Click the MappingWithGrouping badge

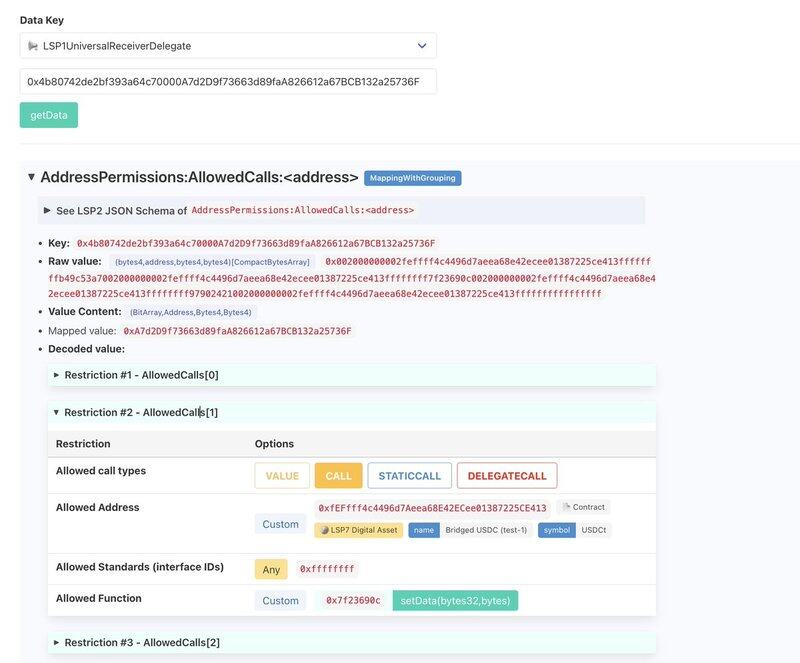(412, 178)
